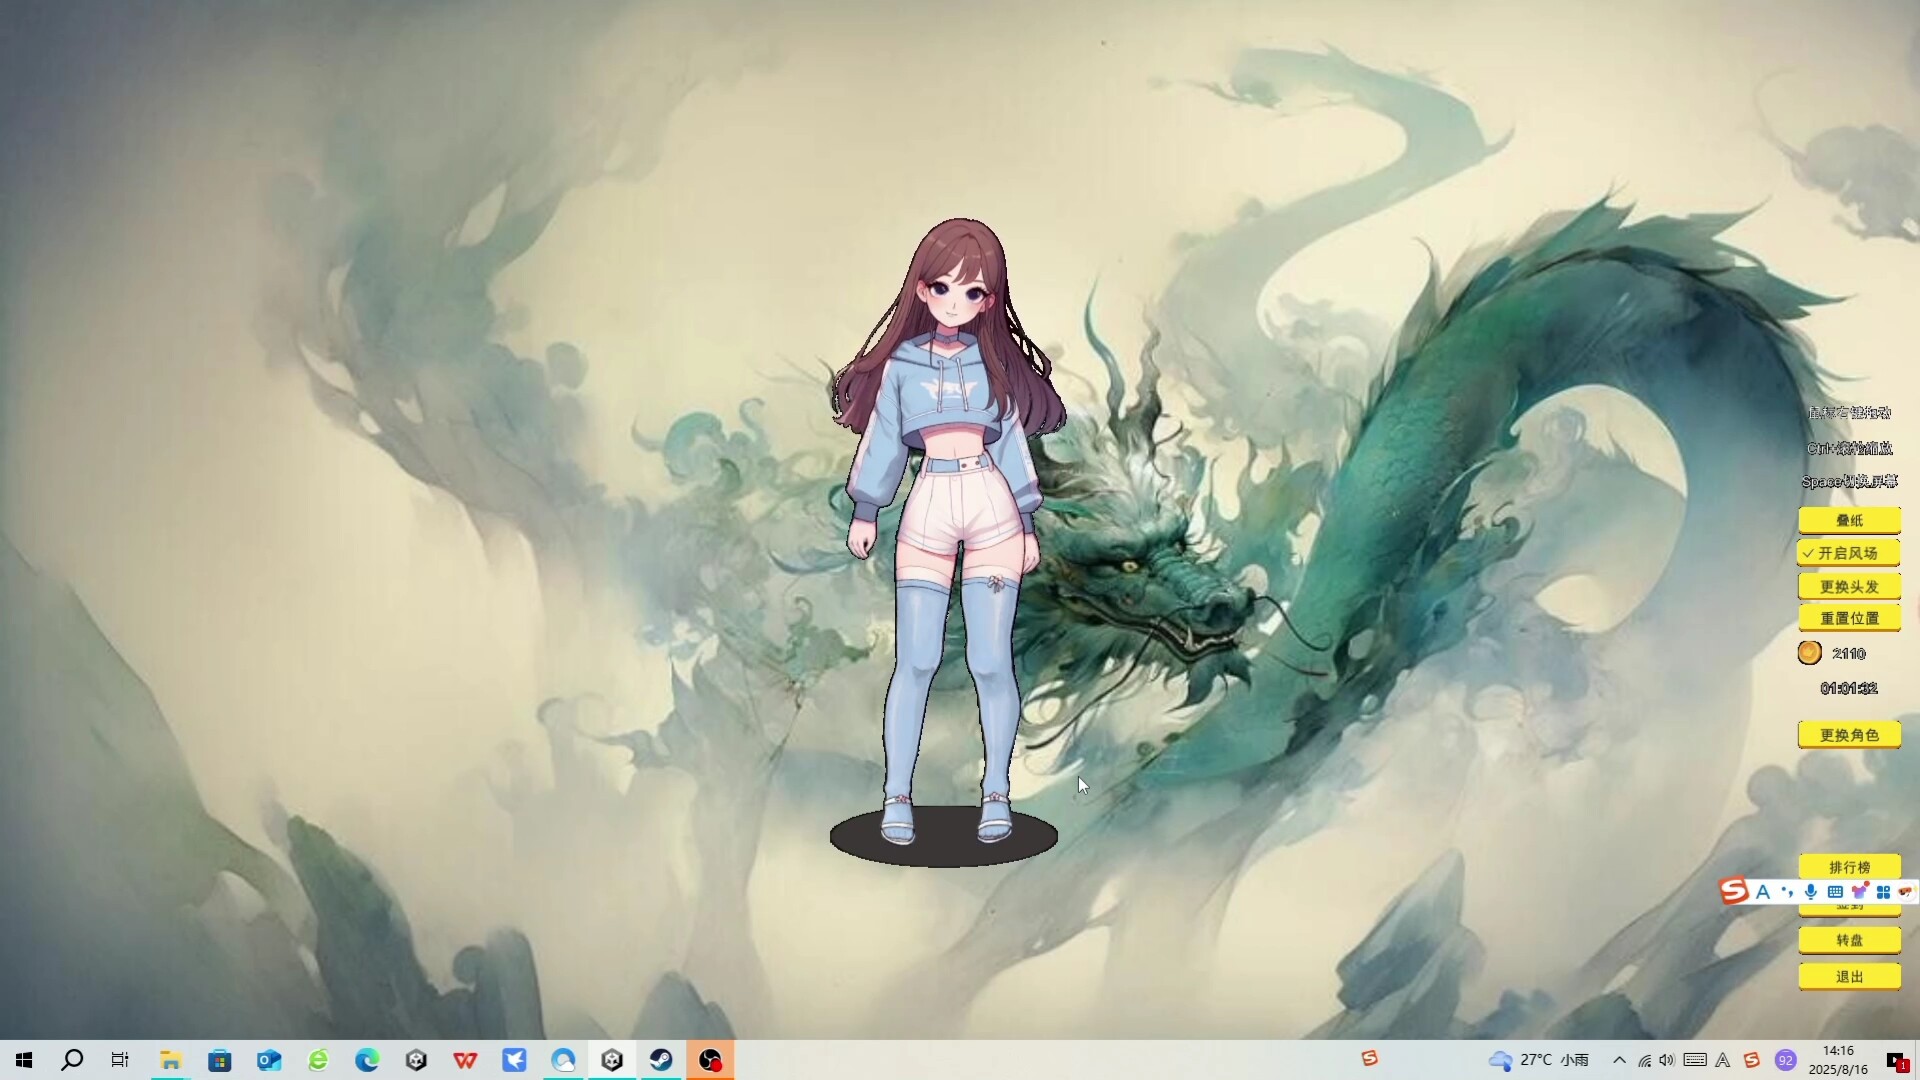Click the Sogou S logo on the input bar
The height and width of the screenshot is (1080, 1920).
pyautogui.click(x=1732, y=891)
